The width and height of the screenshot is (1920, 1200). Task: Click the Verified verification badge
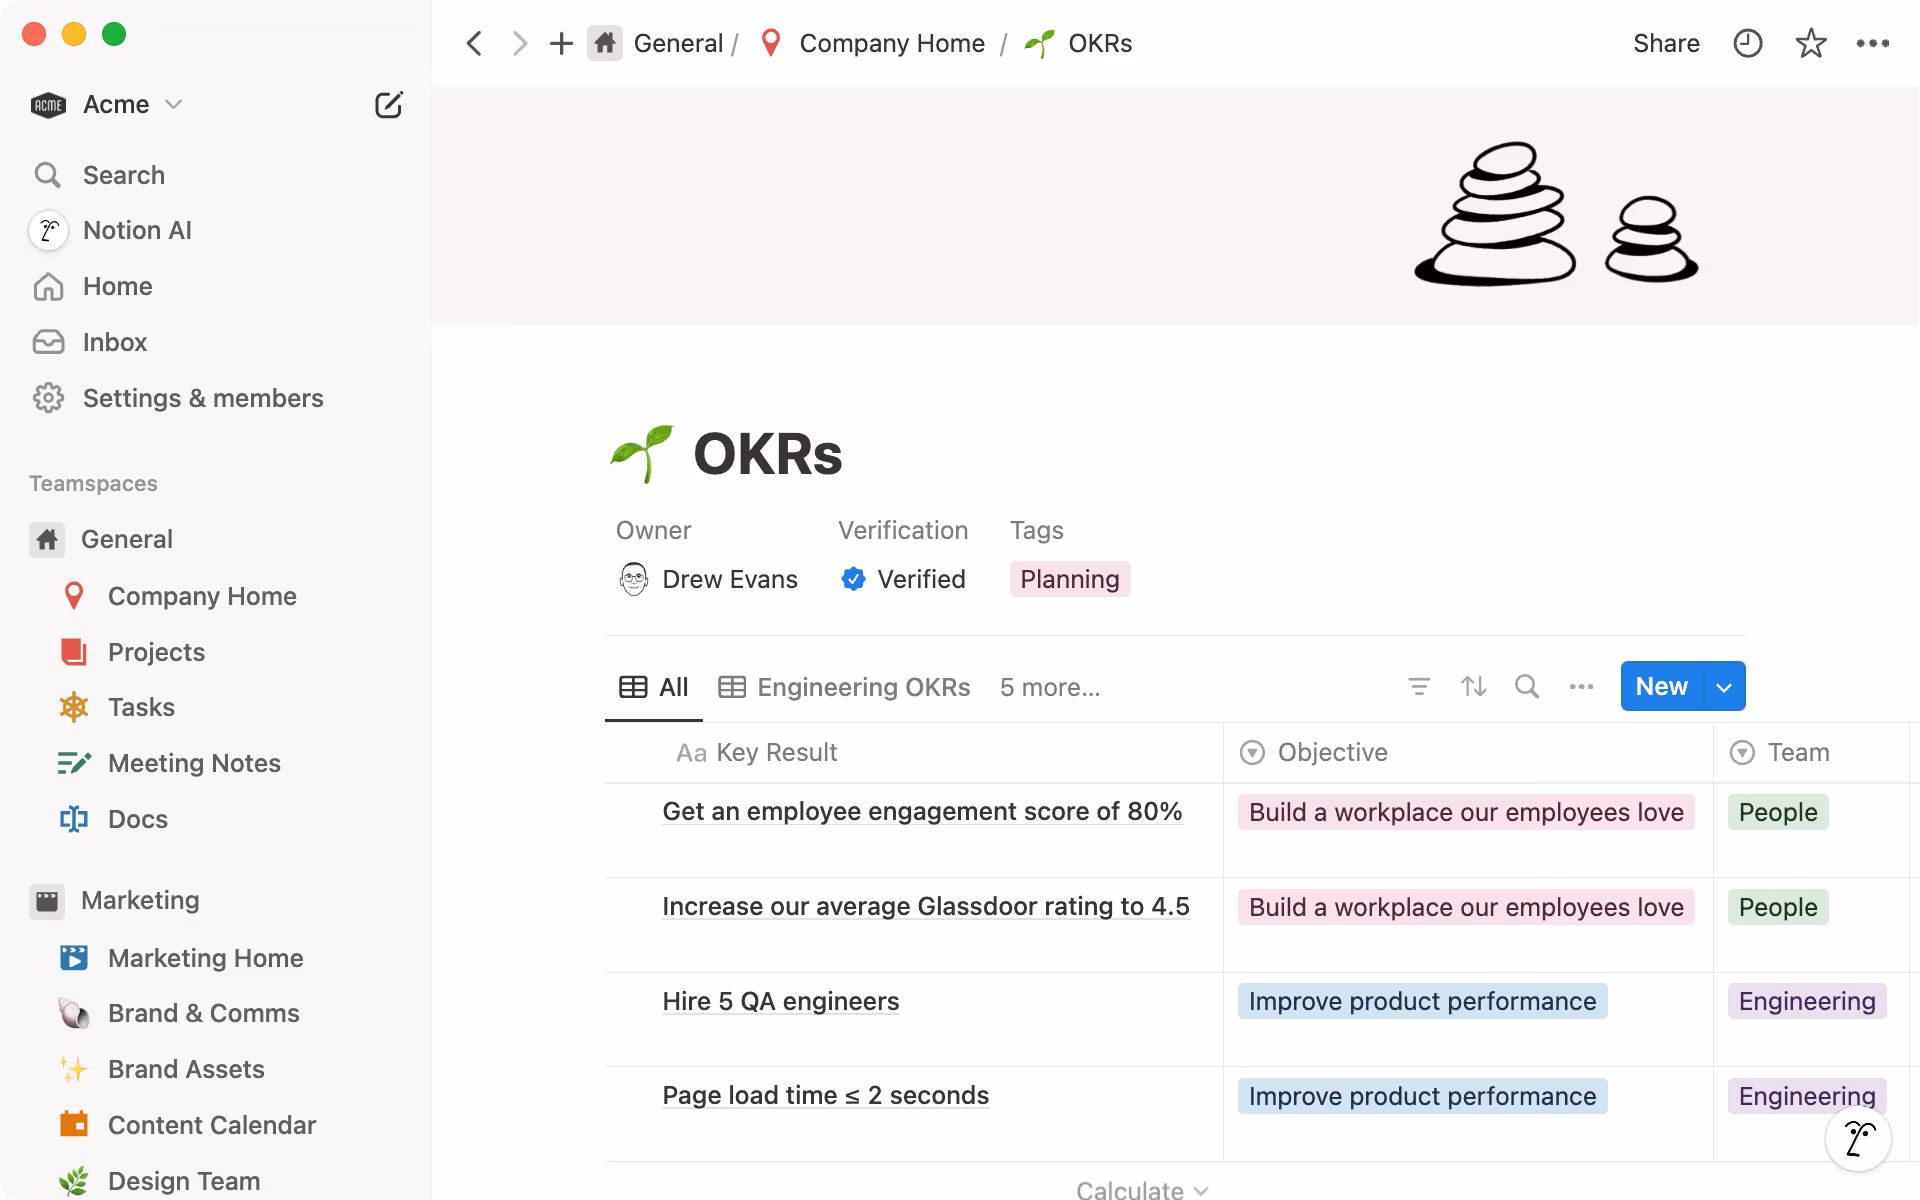pos(902,578)
